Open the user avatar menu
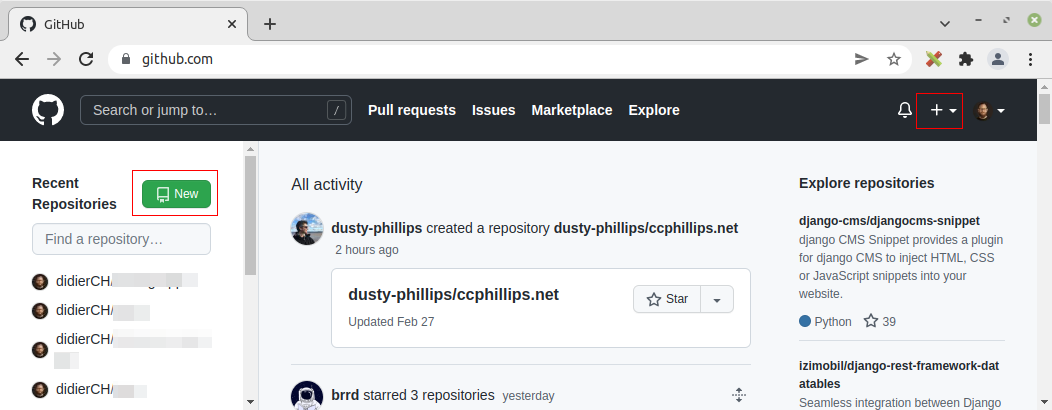 pos(990,111)
